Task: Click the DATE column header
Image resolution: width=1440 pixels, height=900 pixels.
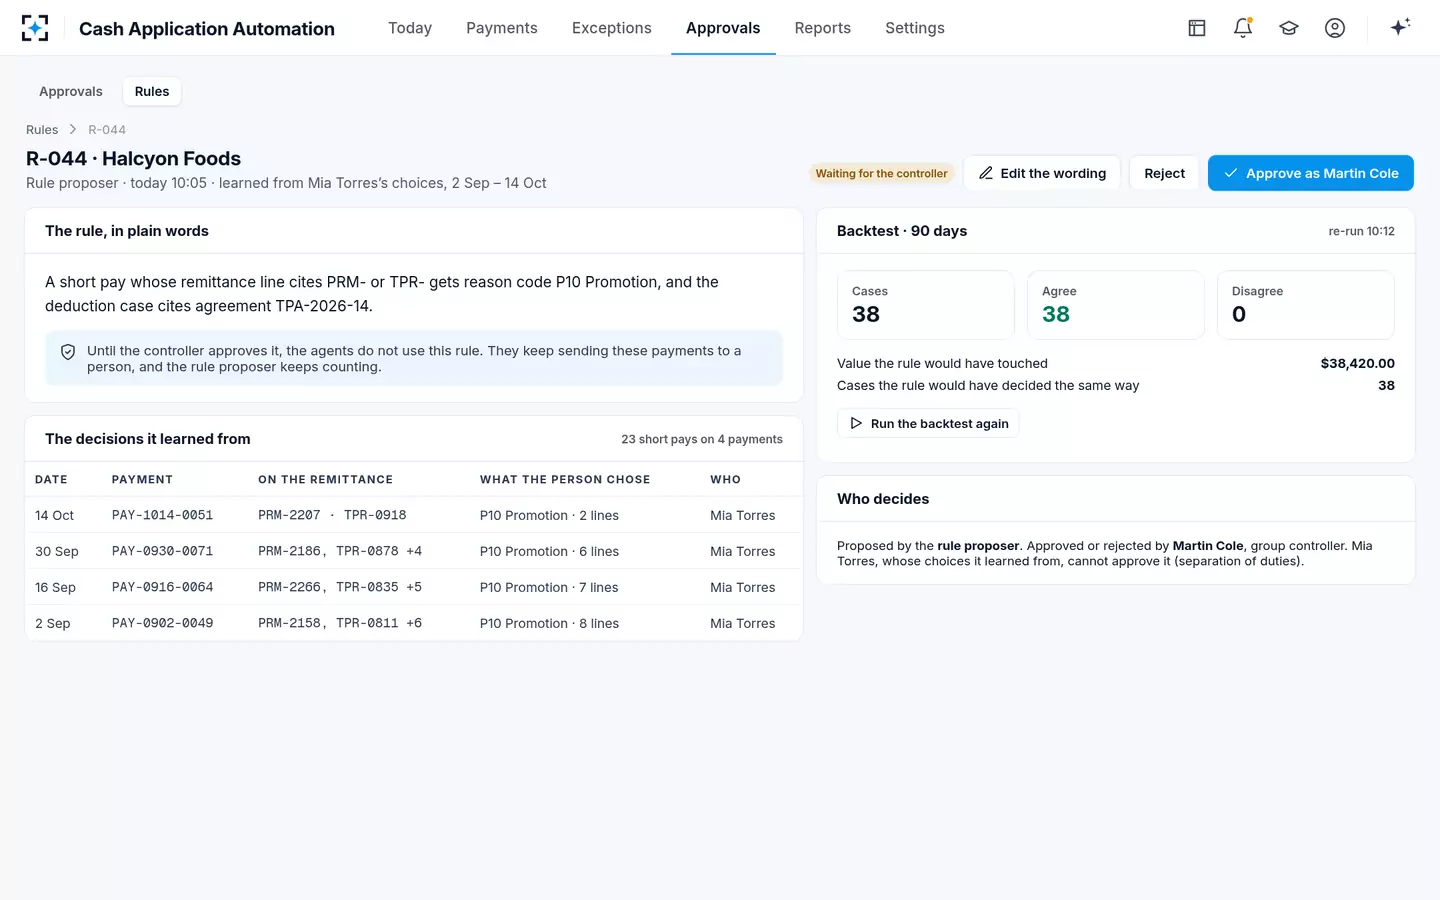Action: point(51,480)
